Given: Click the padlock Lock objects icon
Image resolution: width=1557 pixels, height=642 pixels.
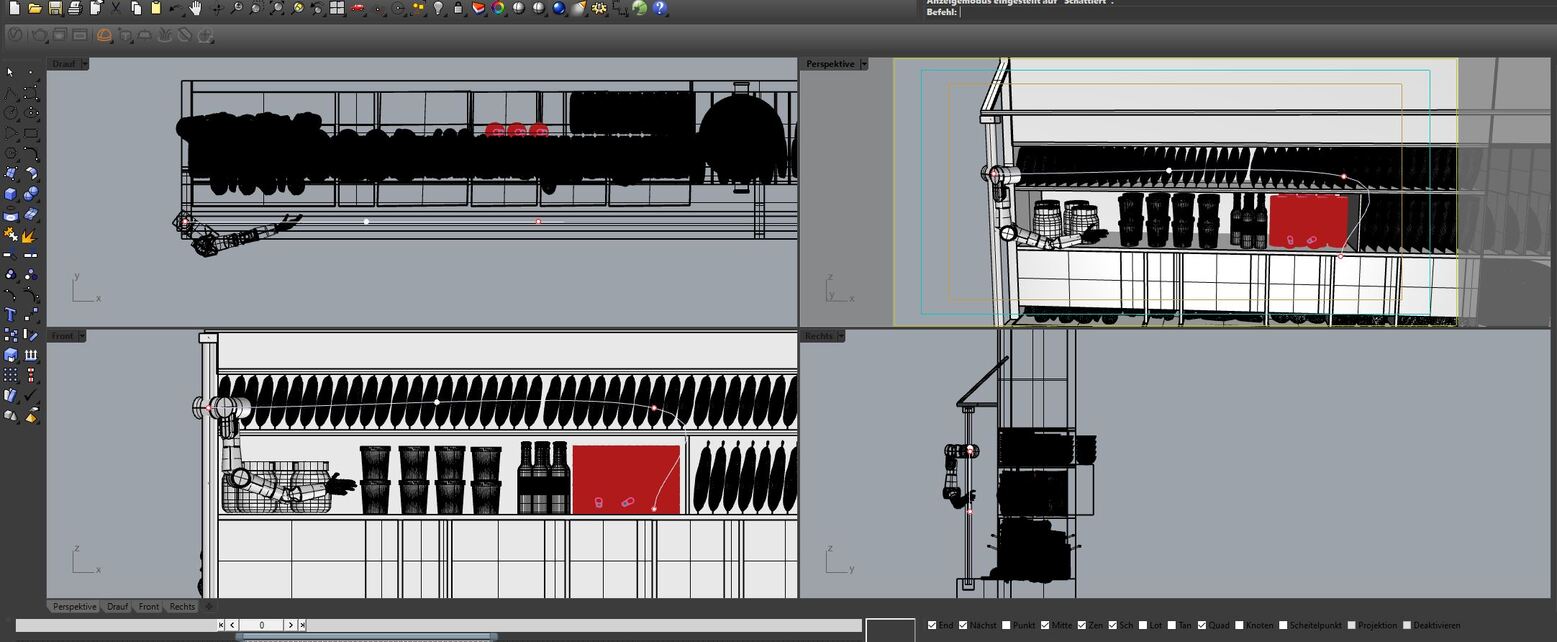Looking at the screenshot, I should point(458,8).
